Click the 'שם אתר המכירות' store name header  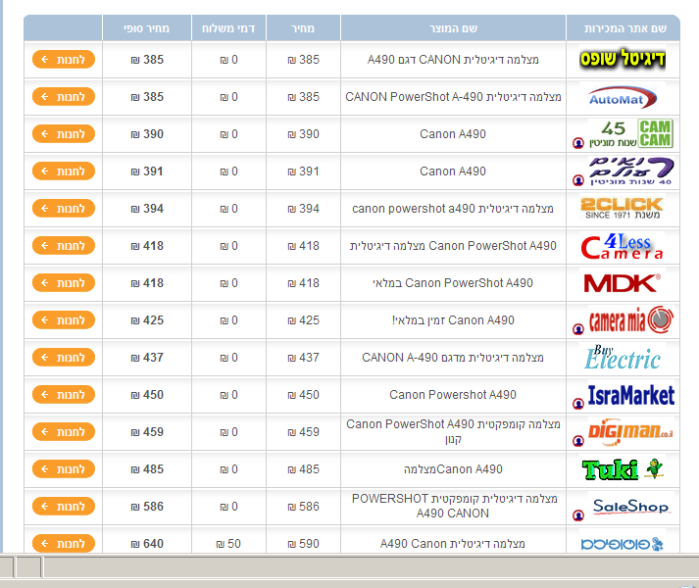625,28
